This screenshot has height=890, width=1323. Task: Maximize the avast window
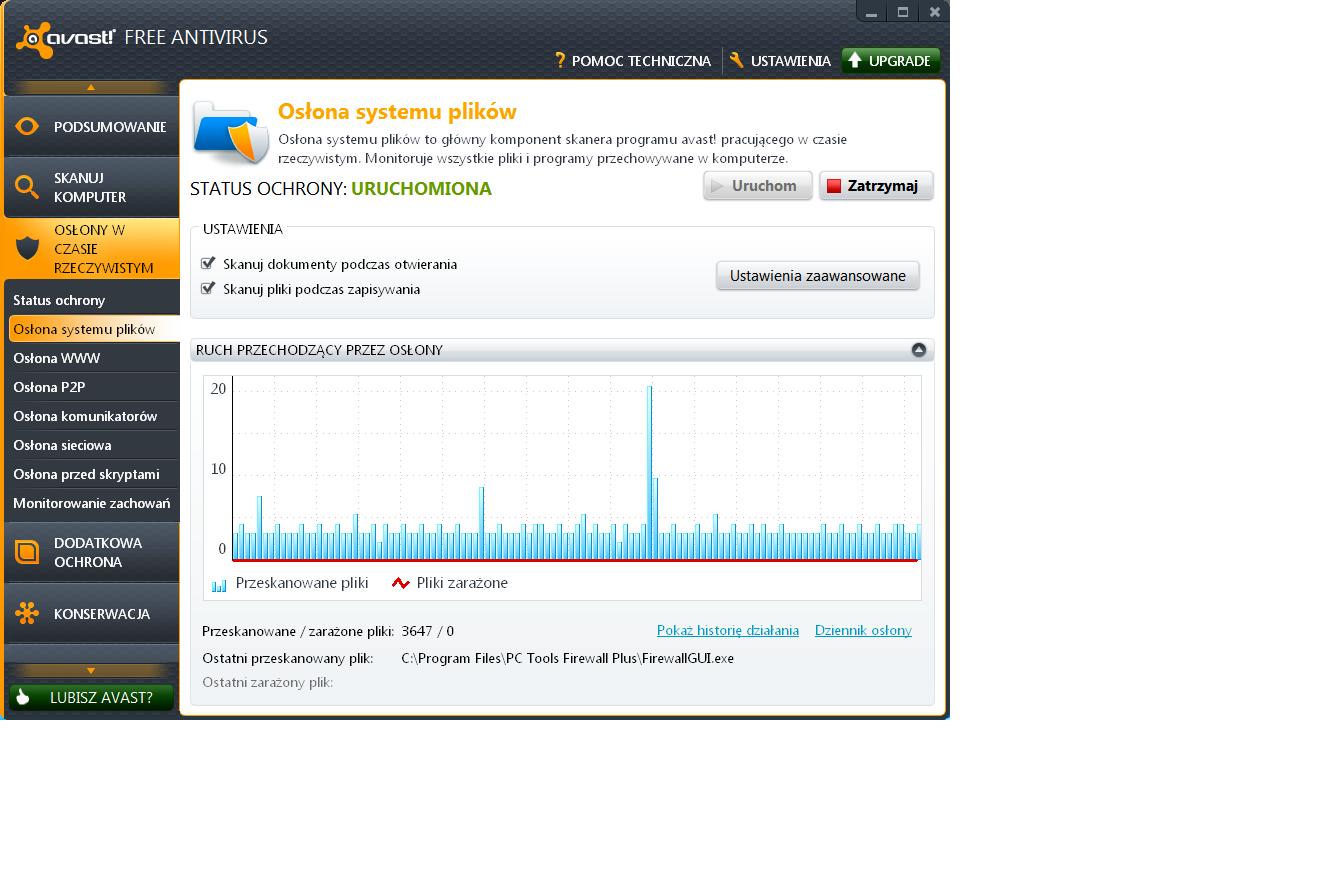(903, 12)
